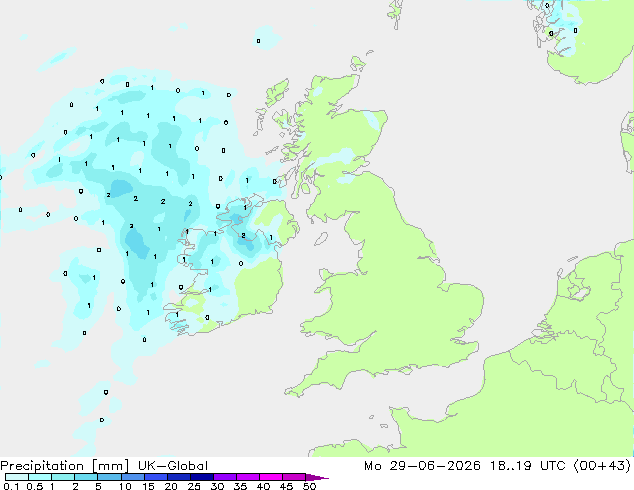
Task: Click the '10' legend scale label
Action: (125, 486)
